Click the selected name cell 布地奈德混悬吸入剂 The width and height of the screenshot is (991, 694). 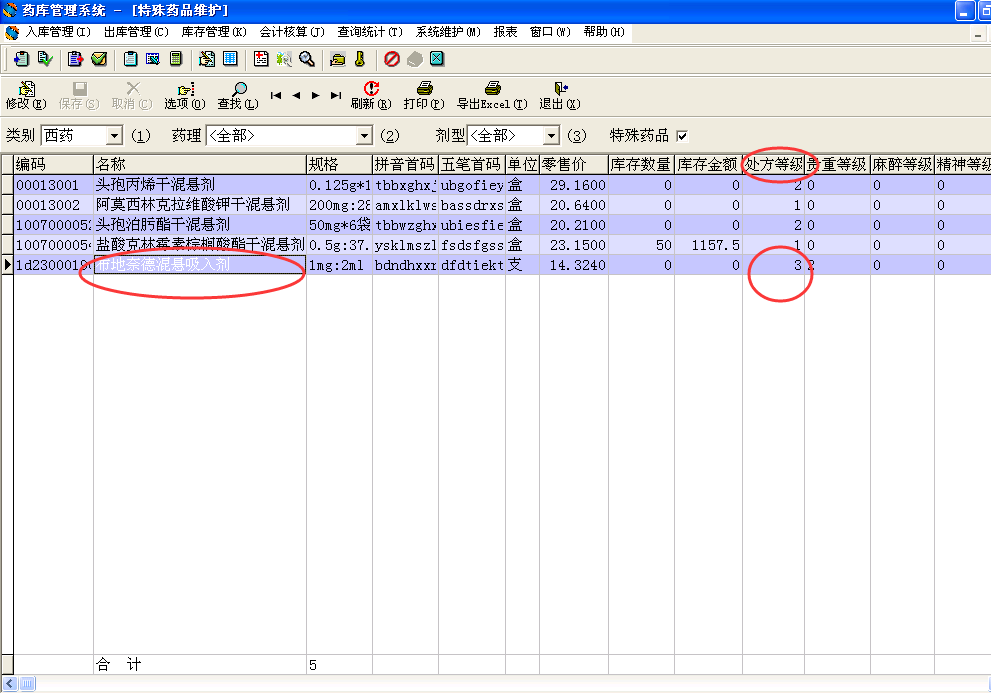click(200, 265)
